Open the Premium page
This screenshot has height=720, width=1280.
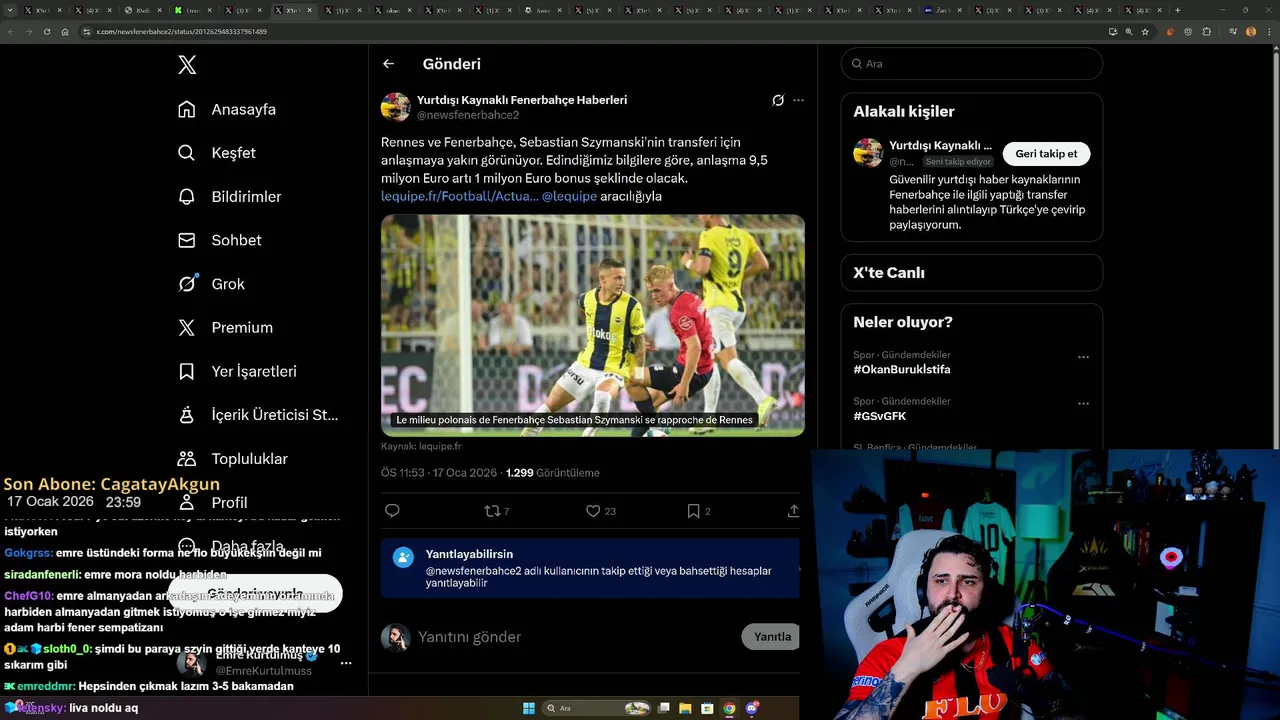(225, 327)
